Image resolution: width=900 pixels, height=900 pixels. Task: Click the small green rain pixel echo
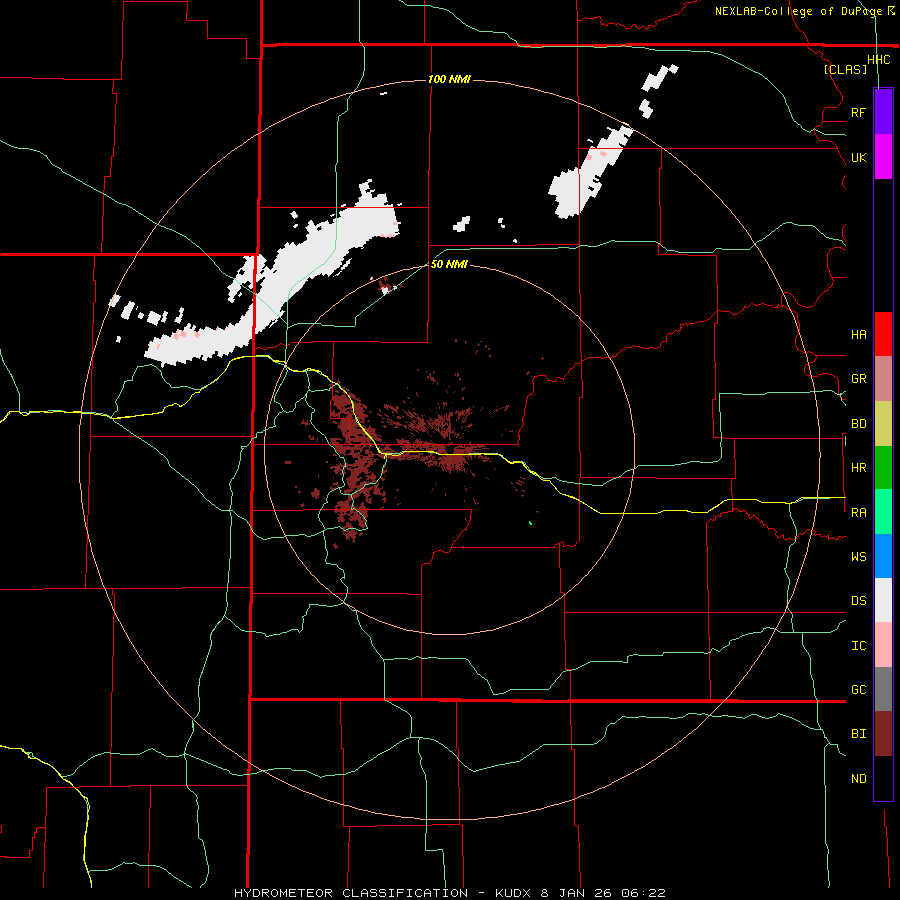(530, 523)
